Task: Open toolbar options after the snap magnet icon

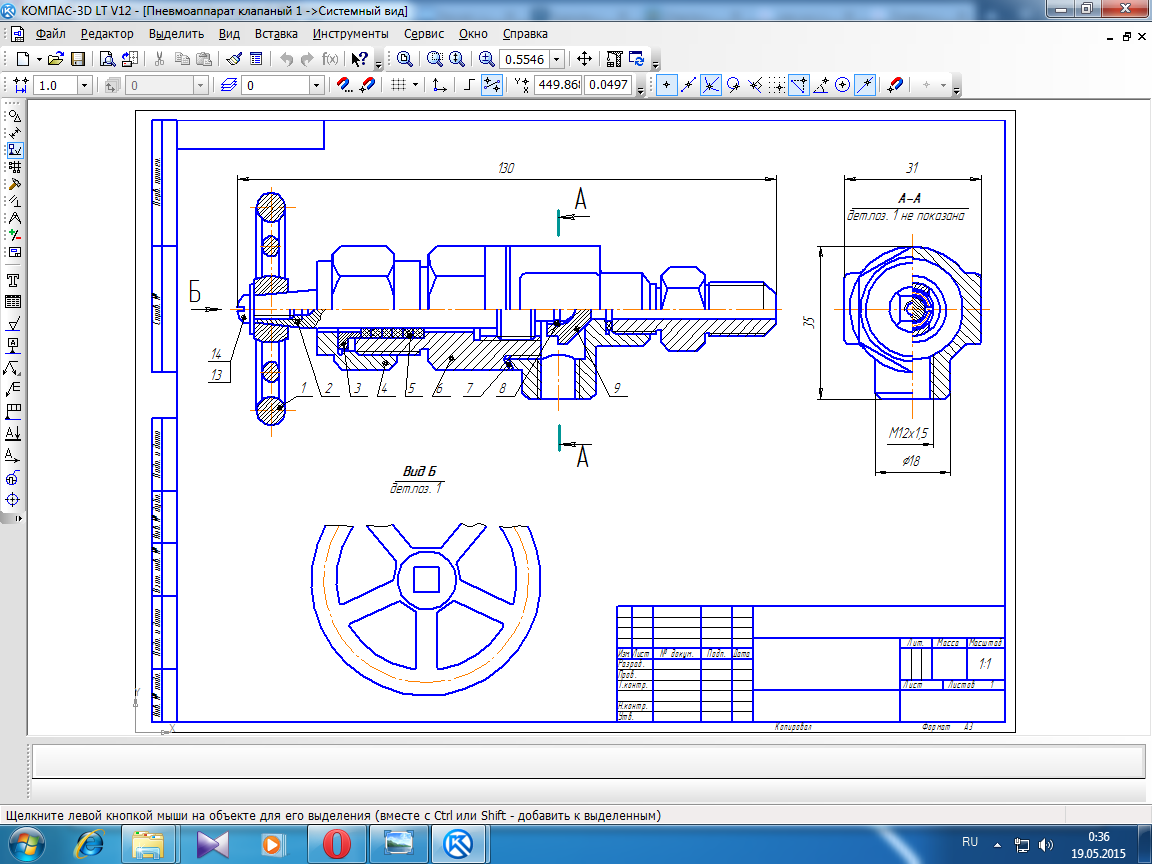Action: (956, 89)
